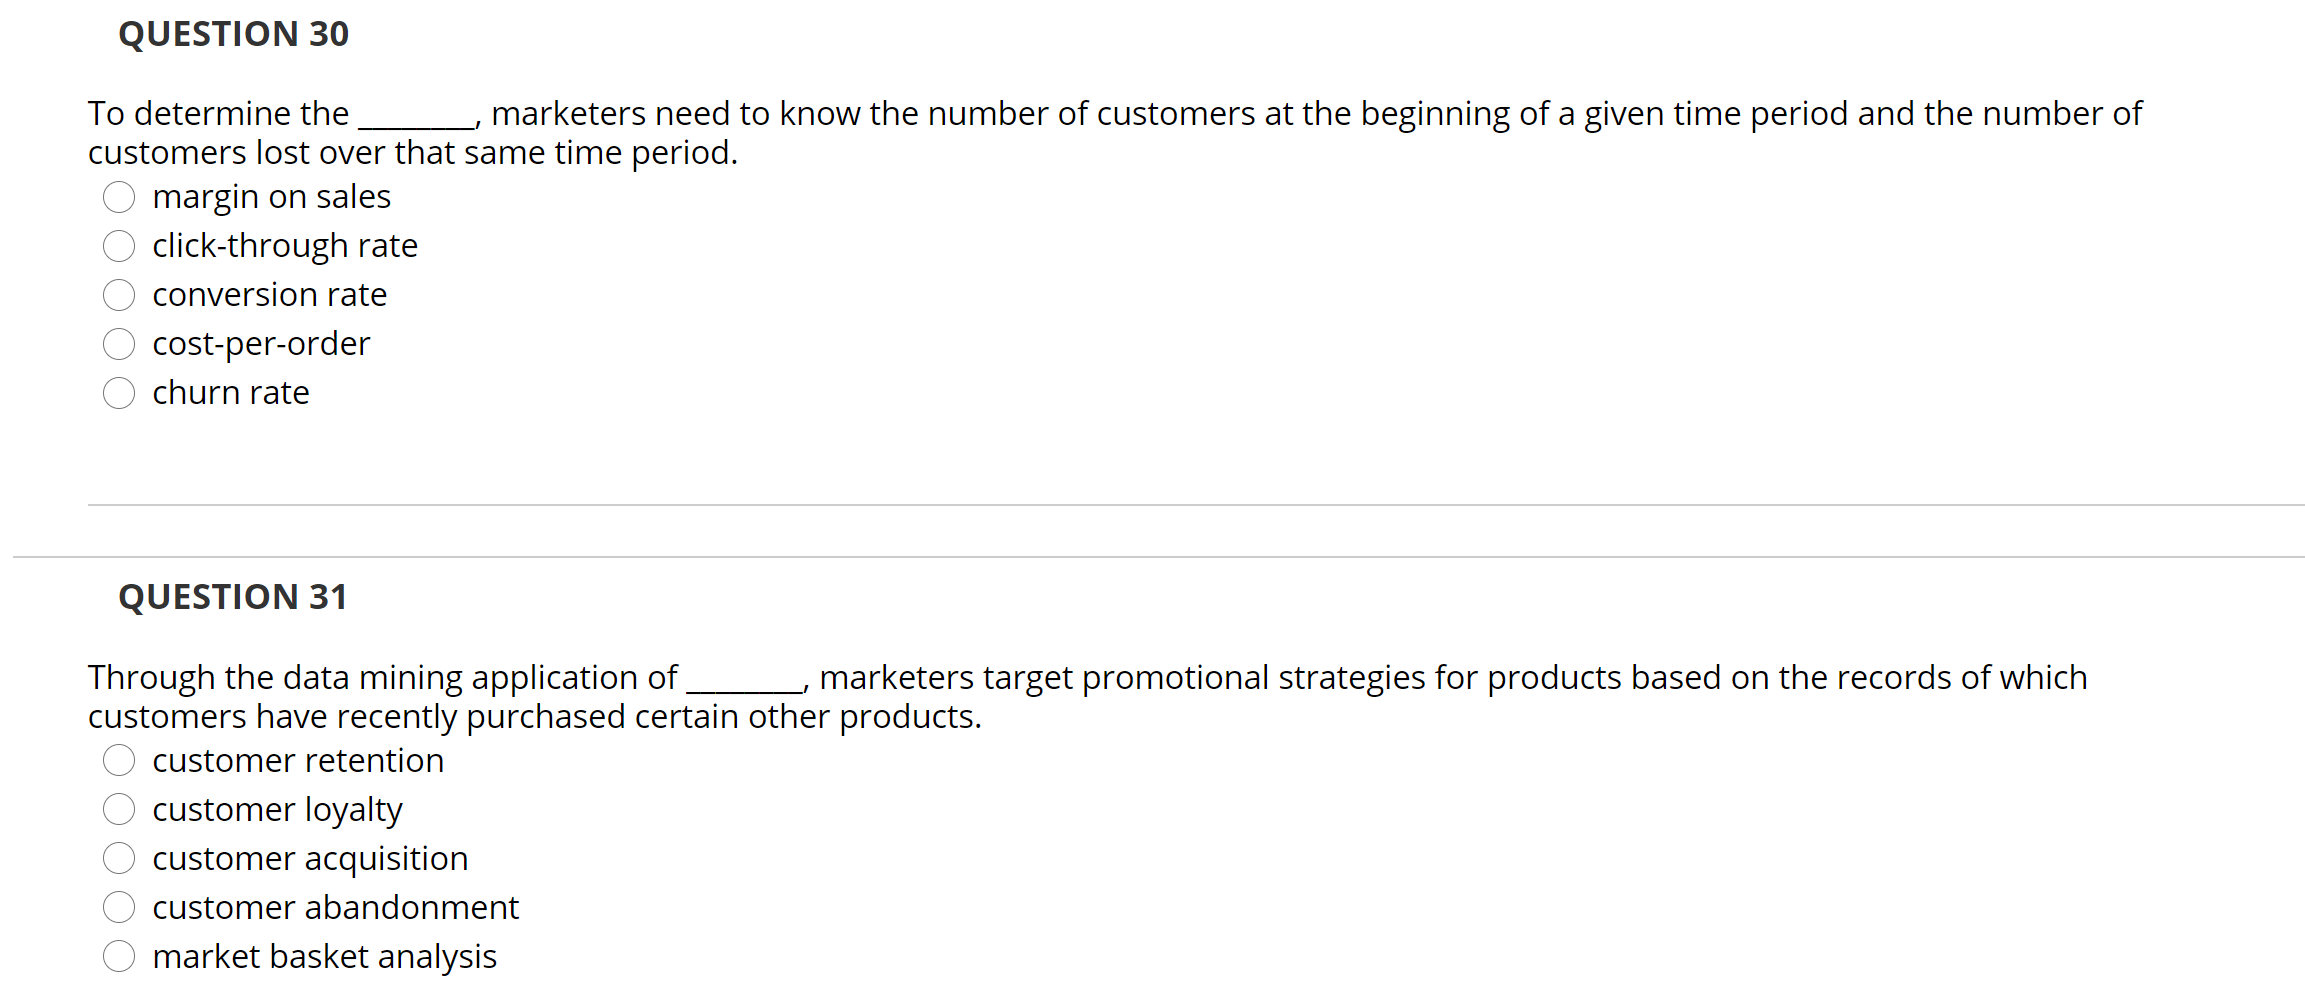Click the 'conversion rate' answer label
This screenshot has width=2305, height=990.
(269, 295)
